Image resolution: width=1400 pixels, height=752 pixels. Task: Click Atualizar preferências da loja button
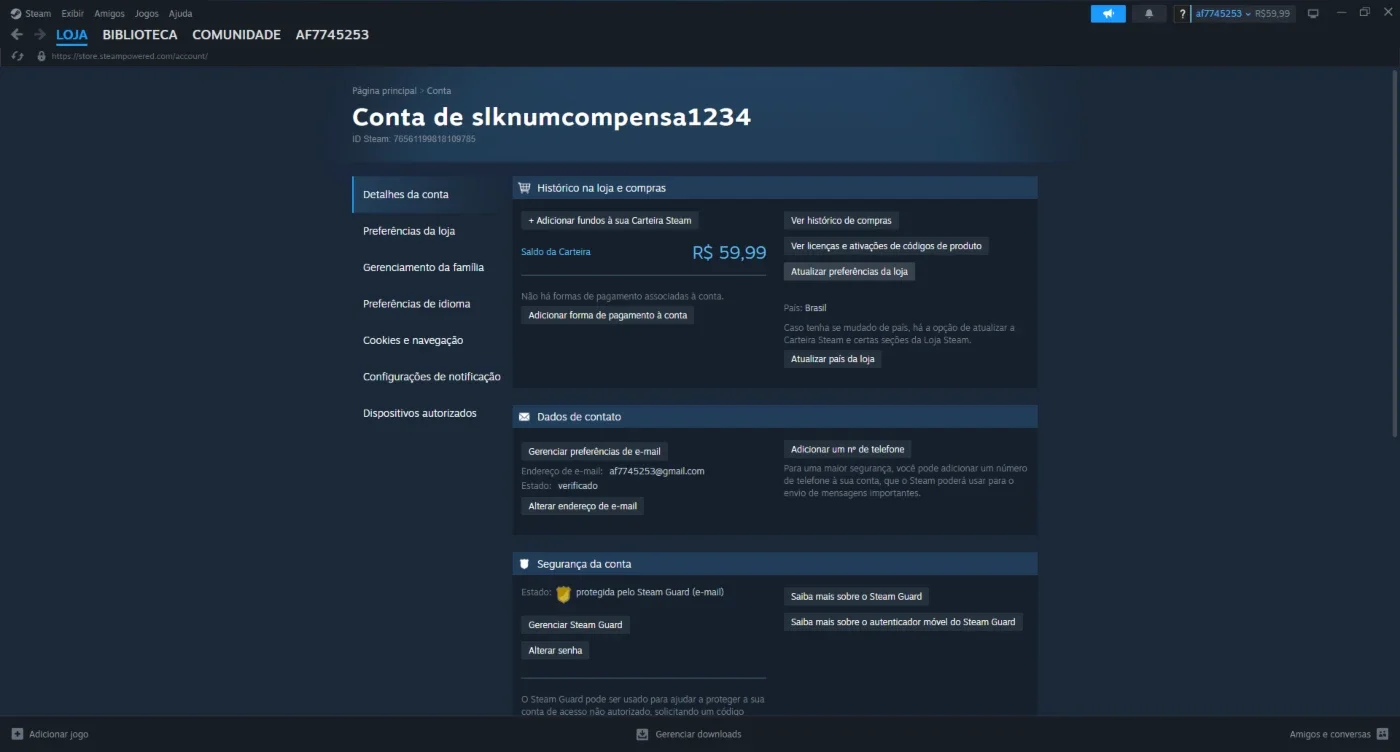849,271
